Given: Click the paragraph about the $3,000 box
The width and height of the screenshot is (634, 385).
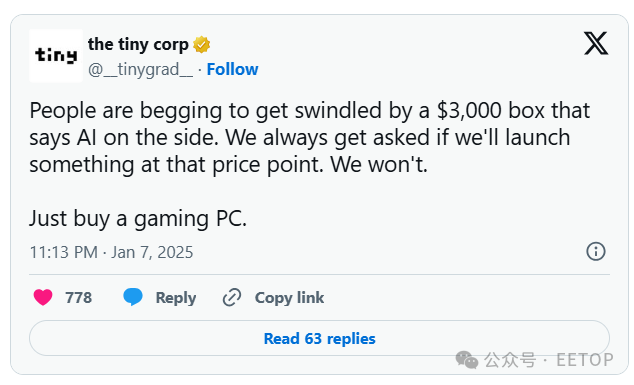Looking at the screenshot, I should pos(310,138).
